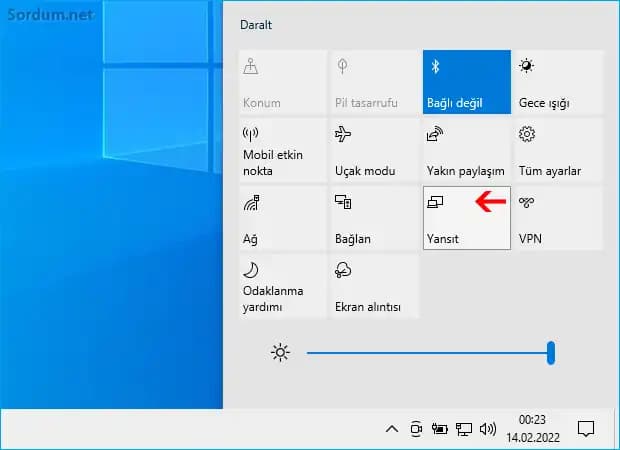
Task: Click the Bağlan connect tile
Action: click(x=375, y=218)
